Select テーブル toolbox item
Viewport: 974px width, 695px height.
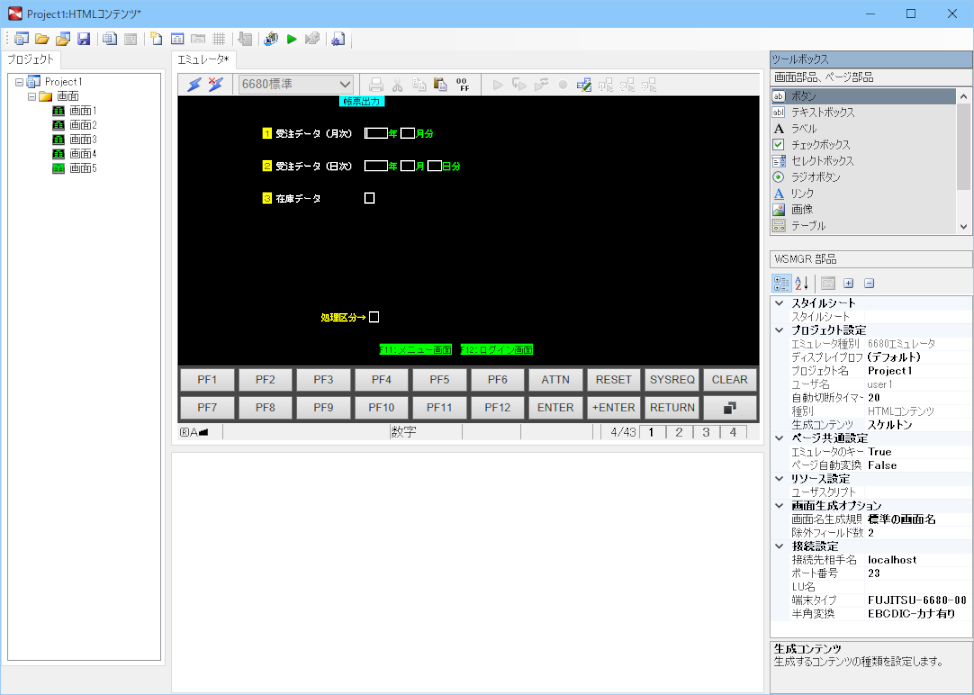pyautogui.click(x=863, y=225)
